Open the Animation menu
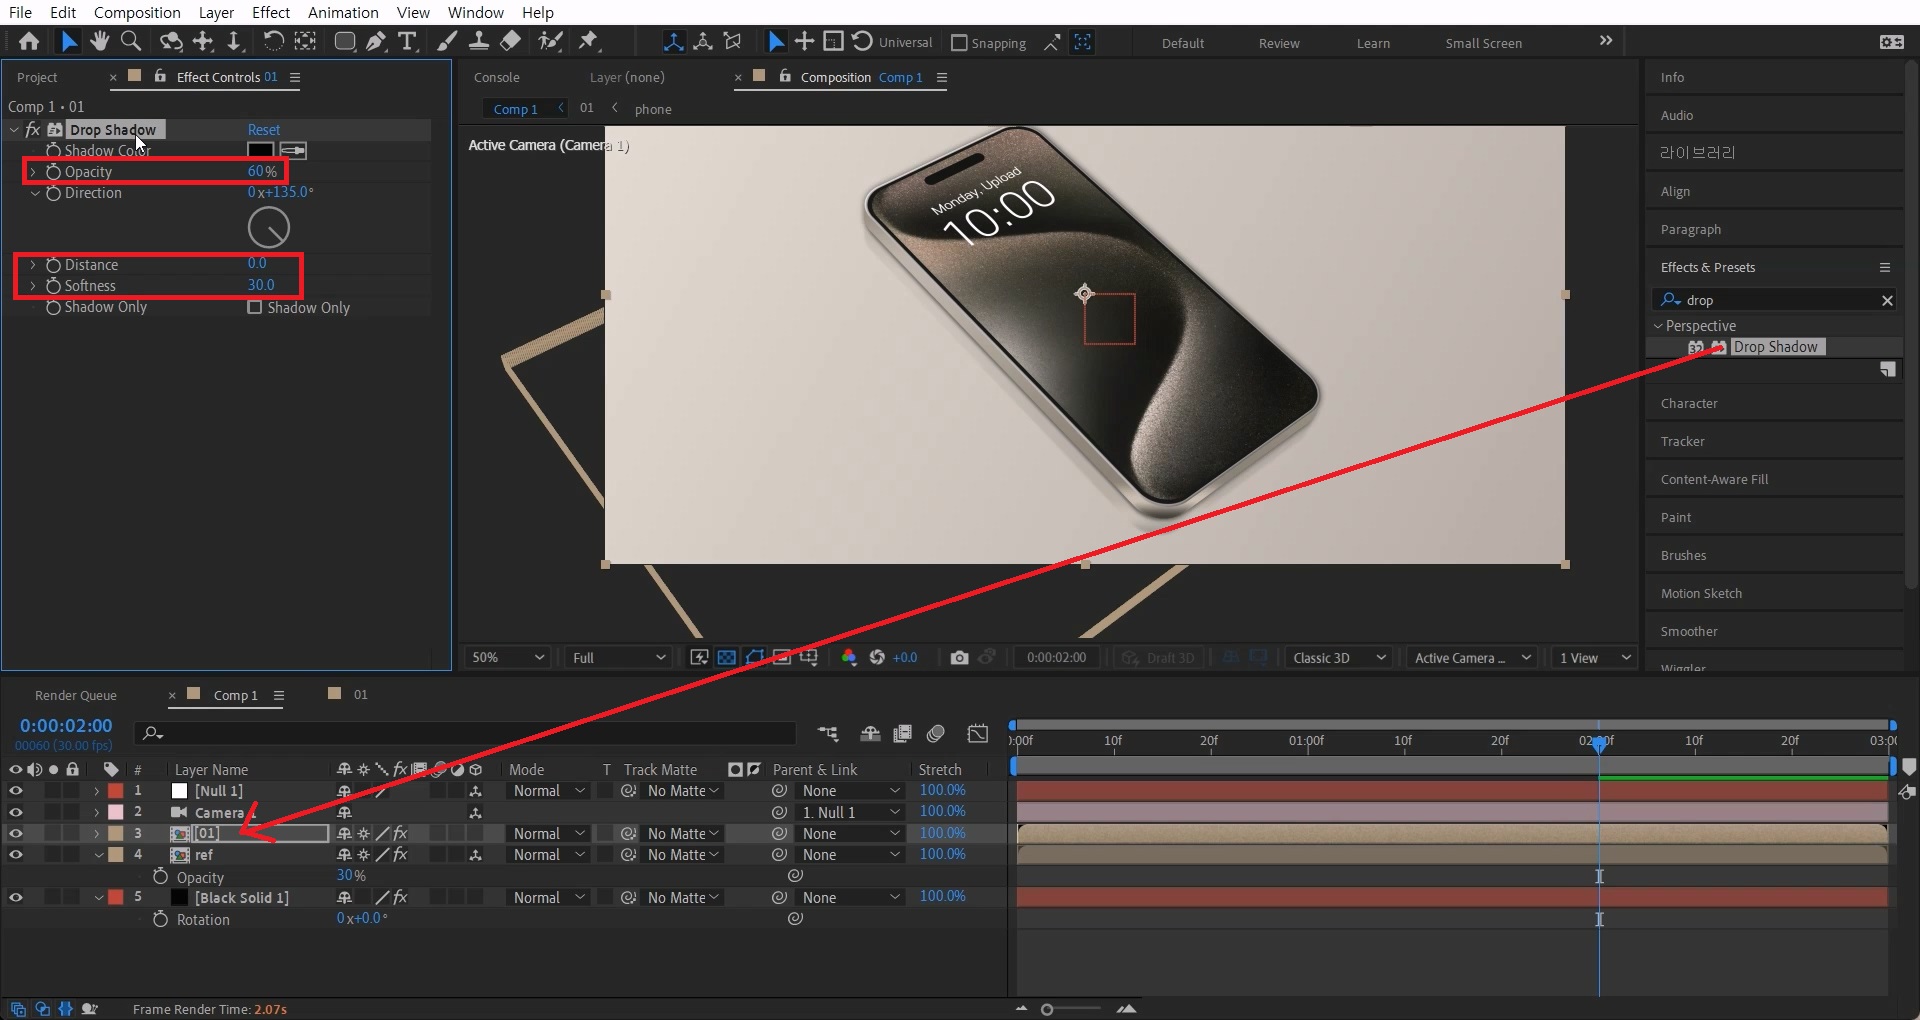This screenshot has width=1920, height=1020. [x=343, y=12]
